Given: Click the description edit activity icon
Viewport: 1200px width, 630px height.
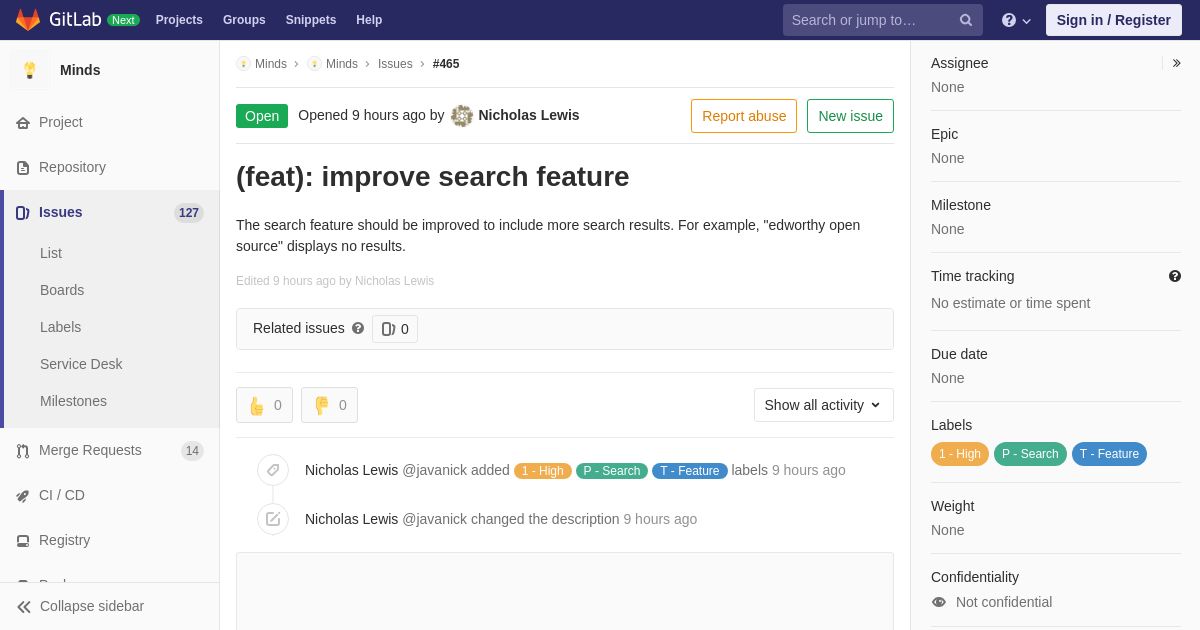Looking at the screenshot, I should [273, 519].
